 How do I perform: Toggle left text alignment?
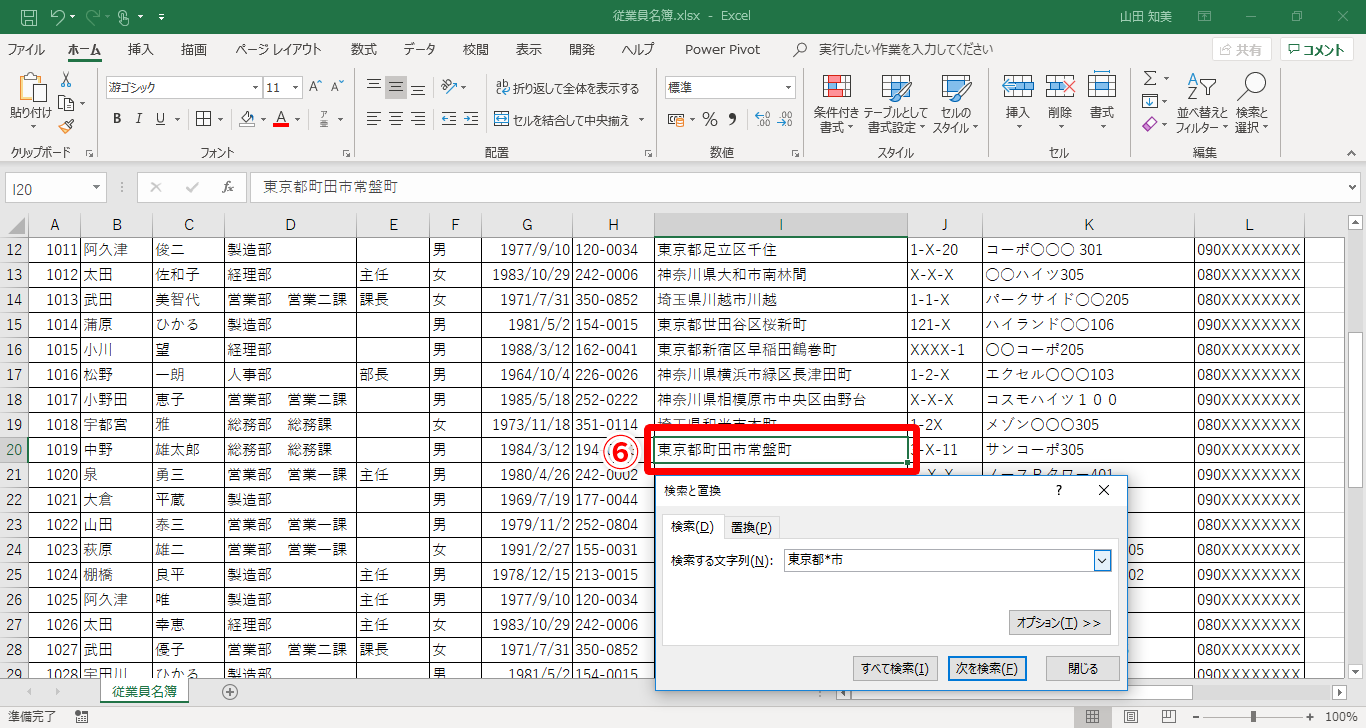tap(374, 119)
